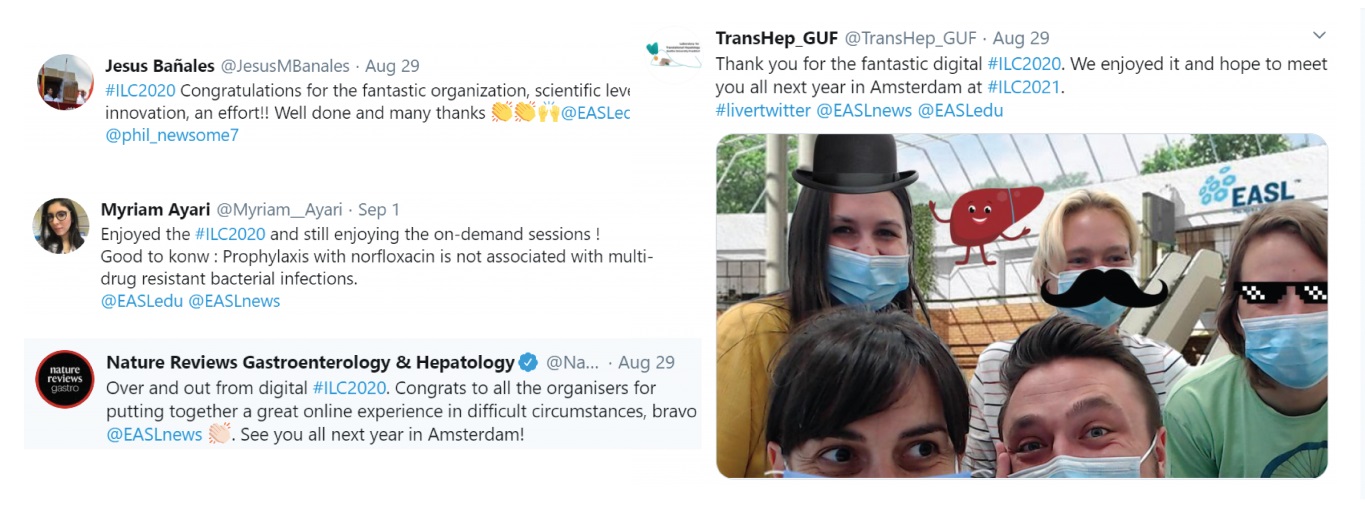Image resolution: width=1365 pixels, height=506 pixels.
Task: Click #ILC2020 in Jesus Bañales tweet
Action: [x=140, y=90]
